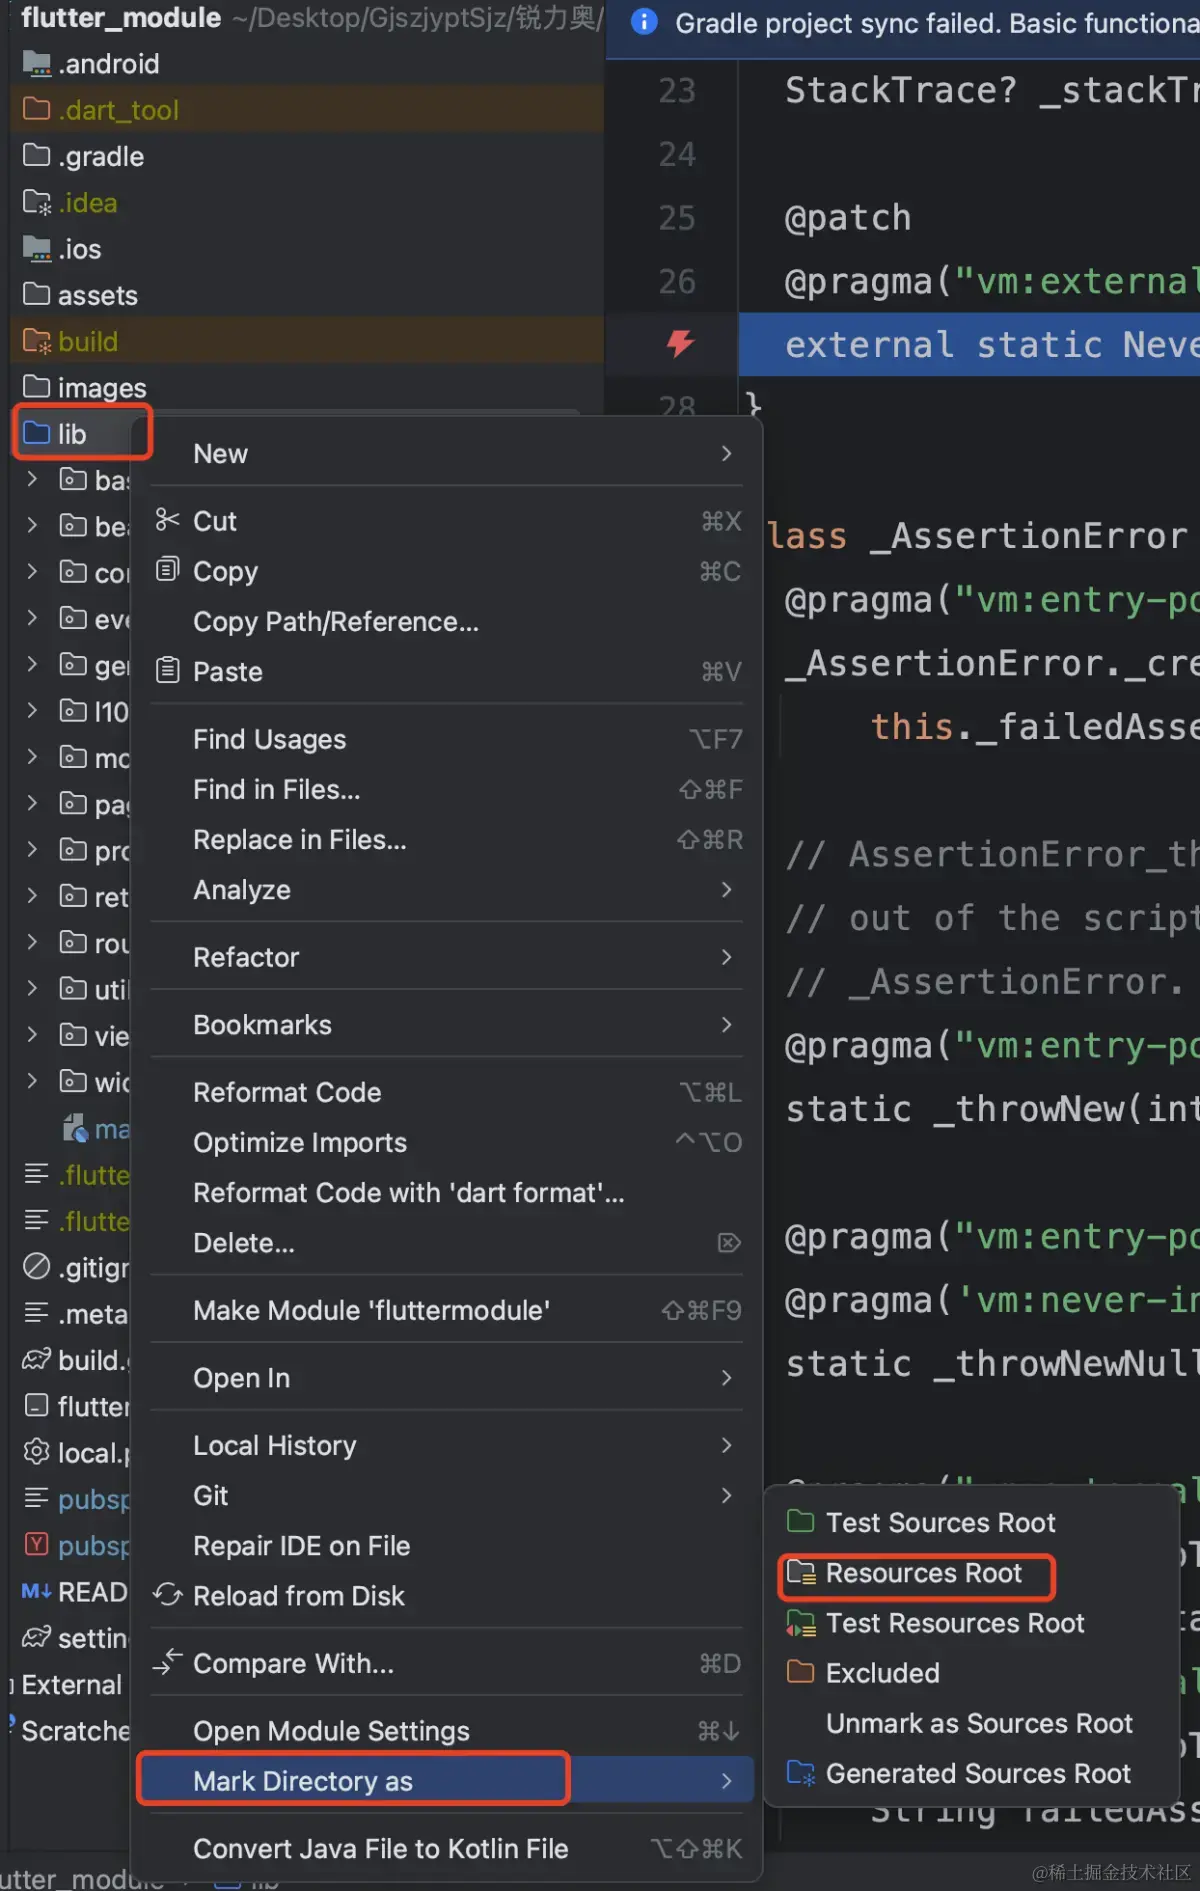Click the build folder icon

coord(36,341)
